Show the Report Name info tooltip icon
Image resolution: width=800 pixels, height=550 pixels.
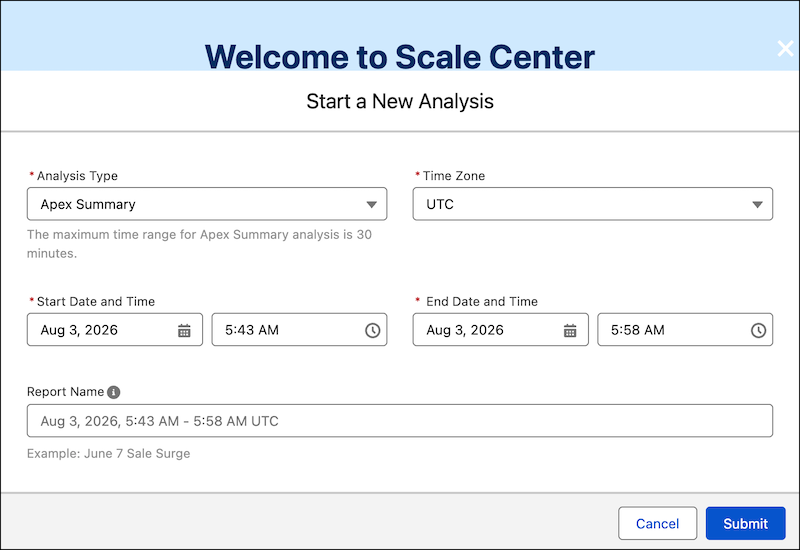click(x=114, y=392)
